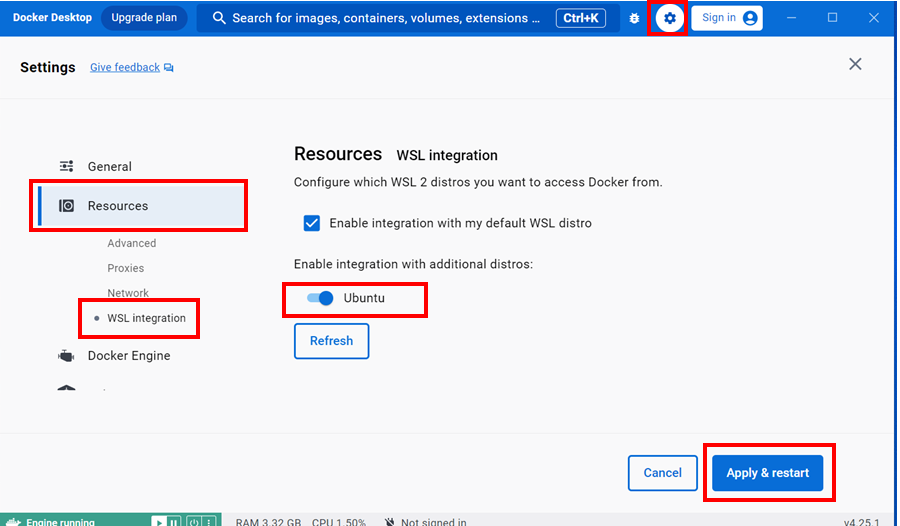Click the Sign in button
The height and width of the screenshot is (526, 900).
pos(727,18)
